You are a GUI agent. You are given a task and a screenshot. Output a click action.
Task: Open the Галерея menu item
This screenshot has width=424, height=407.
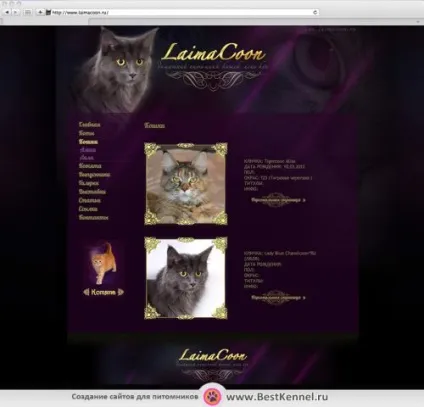[89, 183]
